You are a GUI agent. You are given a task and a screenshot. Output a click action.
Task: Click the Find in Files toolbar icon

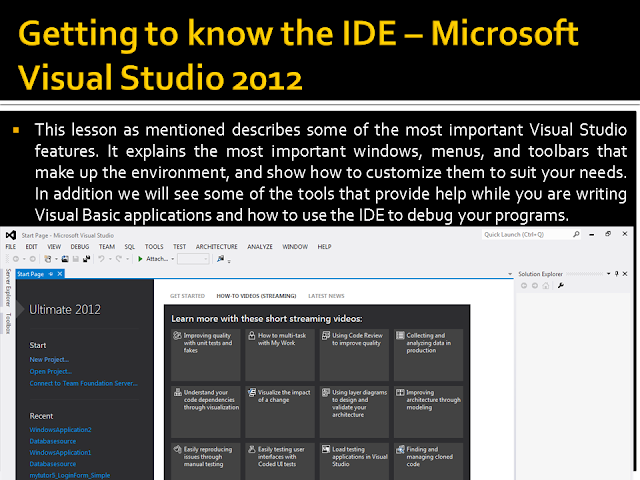coord(220,259)
